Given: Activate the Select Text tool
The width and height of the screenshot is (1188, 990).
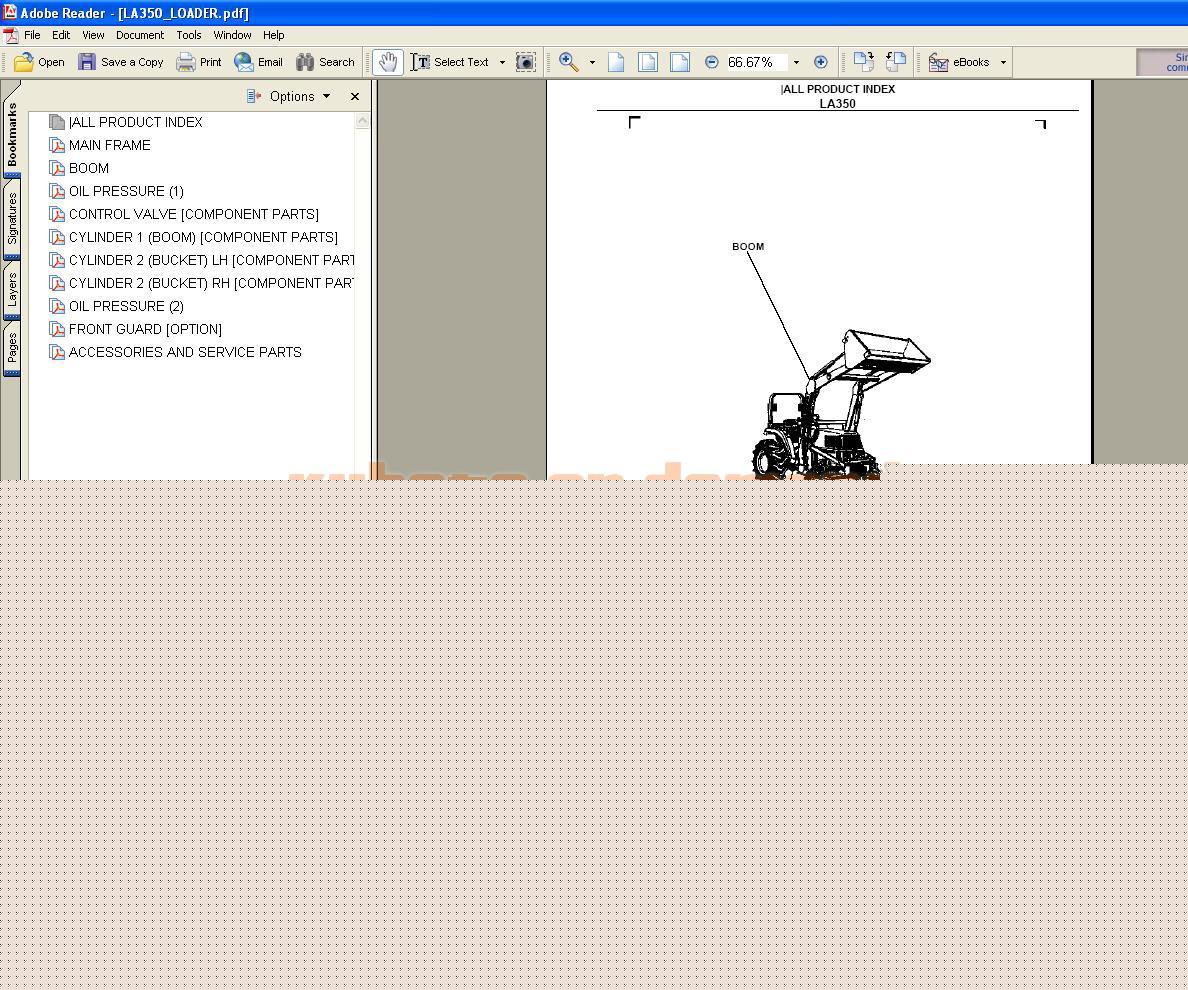Looking at the screenshot, I should click(x=450, y=62).
